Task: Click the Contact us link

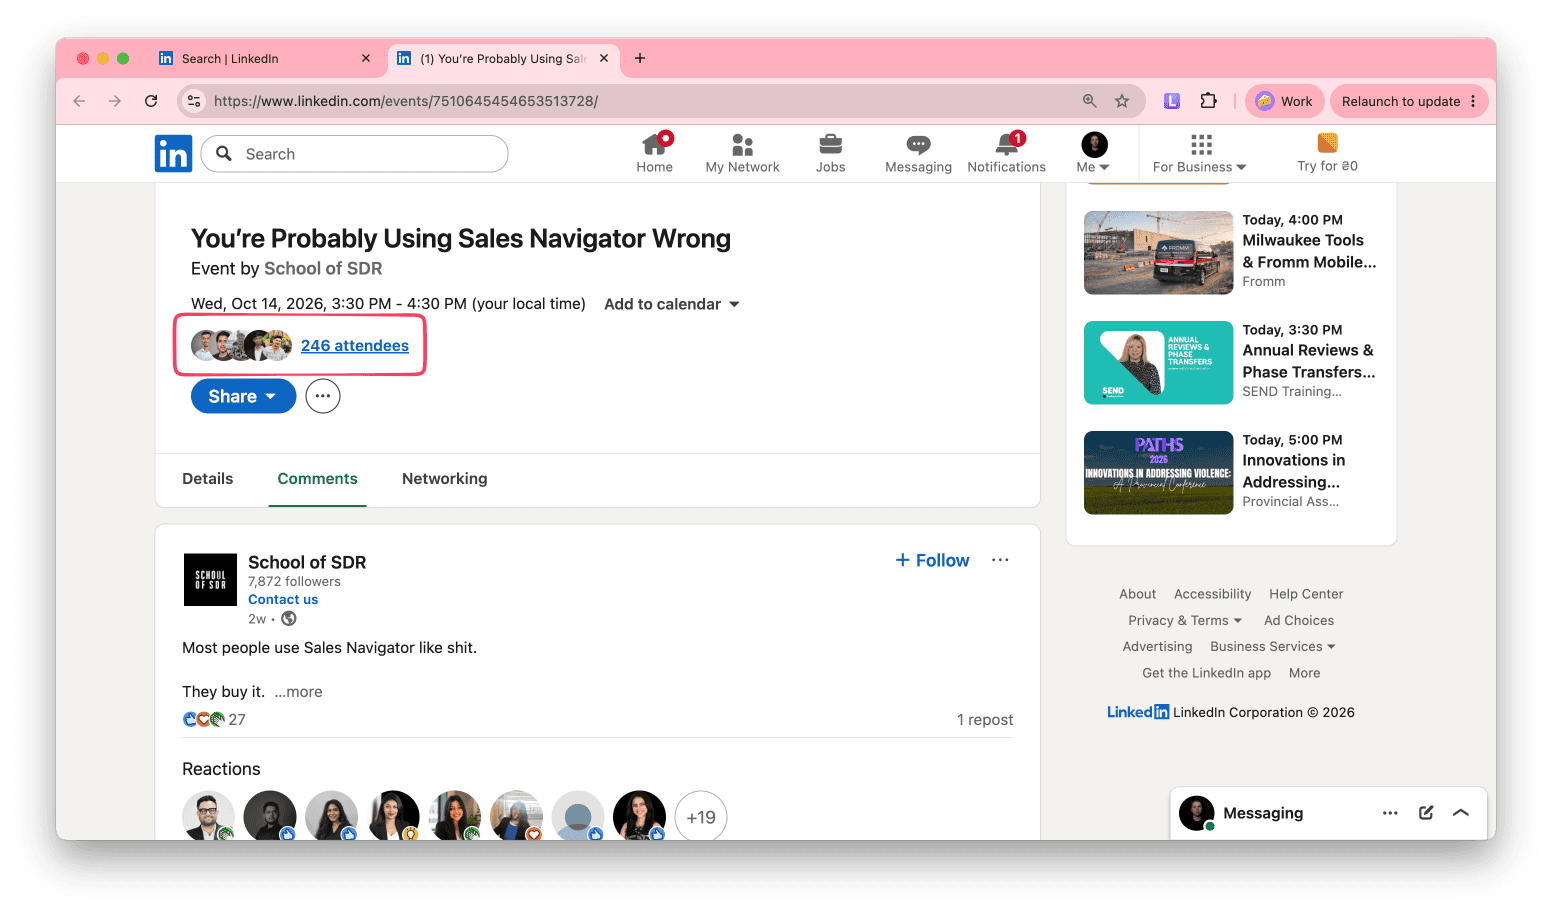Action: click(283, 600)
